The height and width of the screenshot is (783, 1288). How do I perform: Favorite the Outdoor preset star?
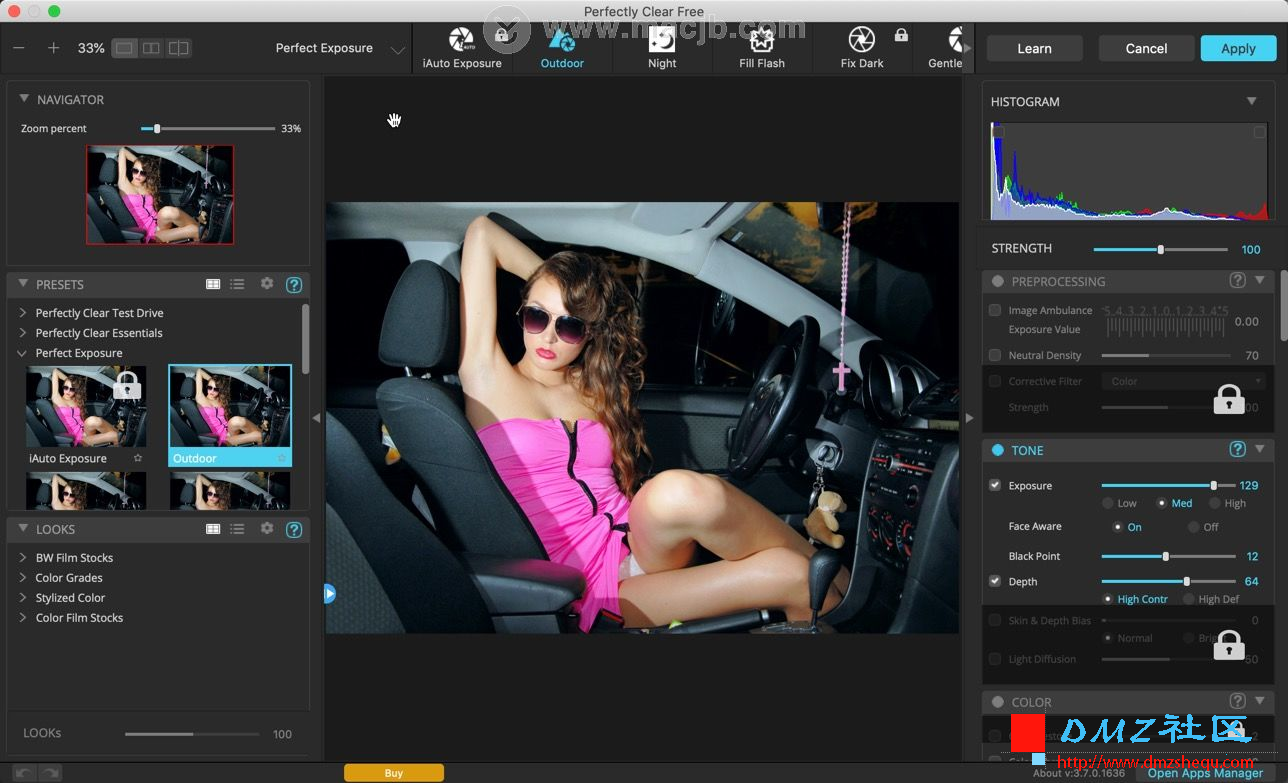click(x=281, y=458)
